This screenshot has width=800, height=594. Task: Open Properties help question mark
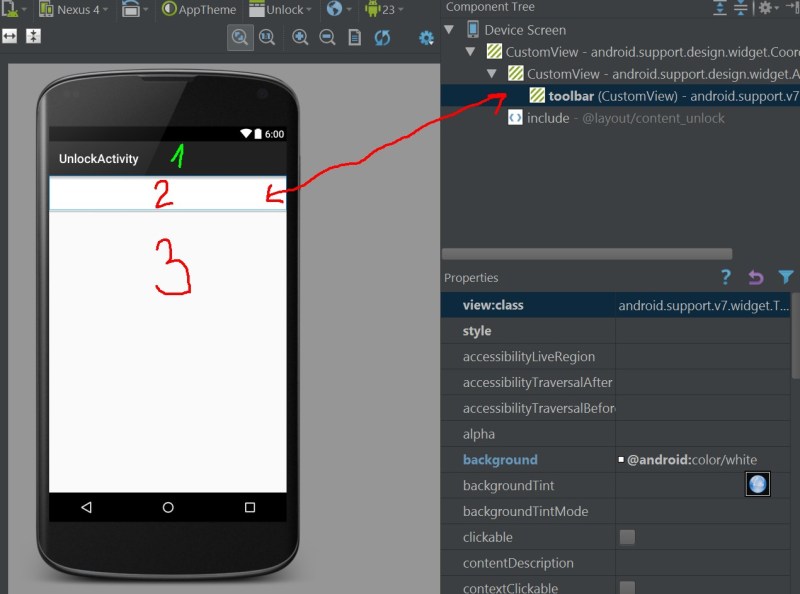pyautogui.click(x=726, y=277)
